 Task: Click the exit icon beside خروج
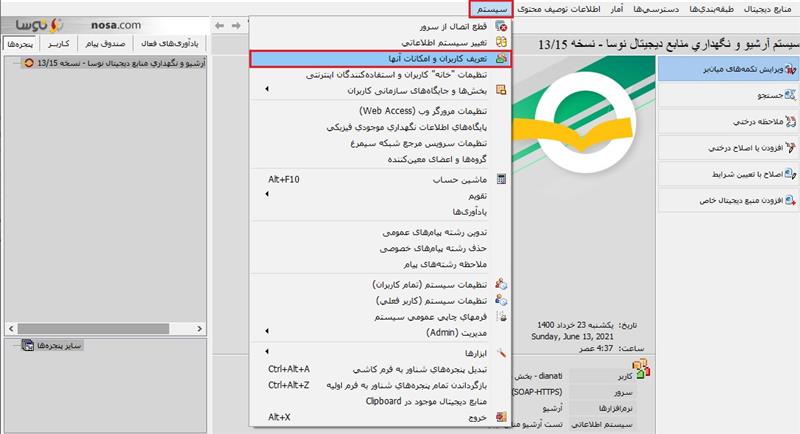[x=501, y=416]
